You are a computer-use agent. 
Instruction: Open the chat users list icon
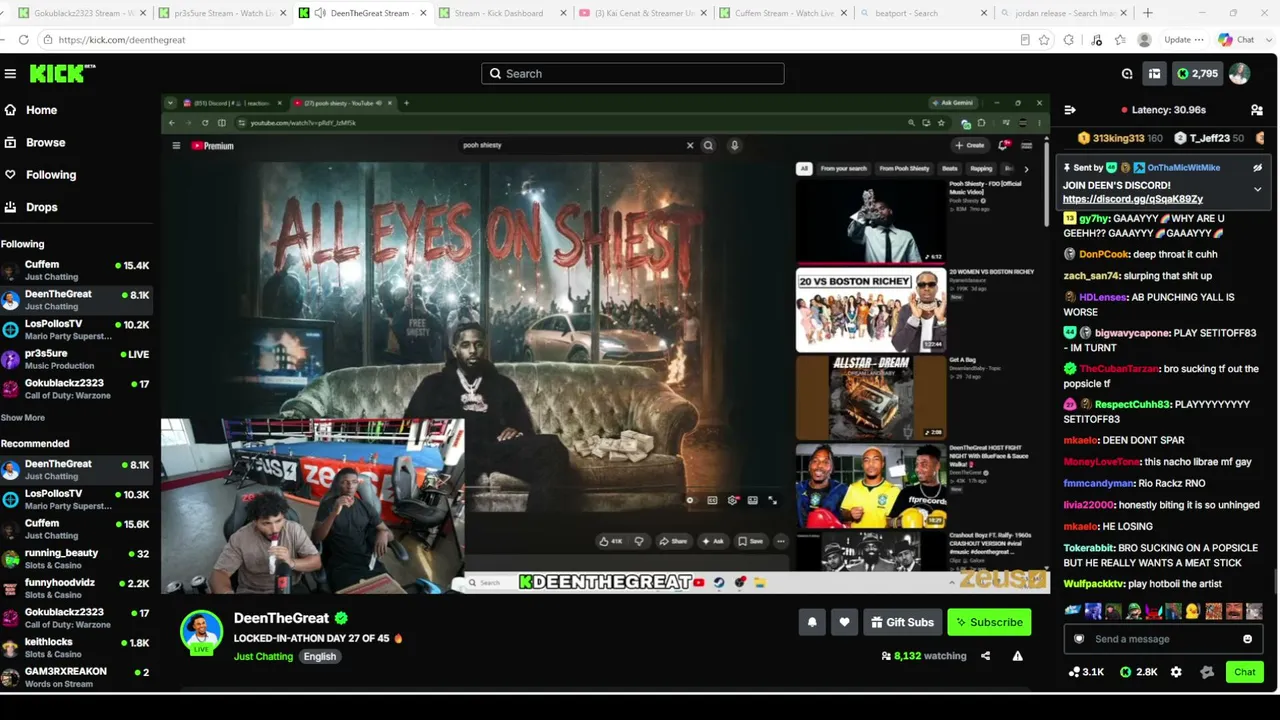[x=1257, y=110]
